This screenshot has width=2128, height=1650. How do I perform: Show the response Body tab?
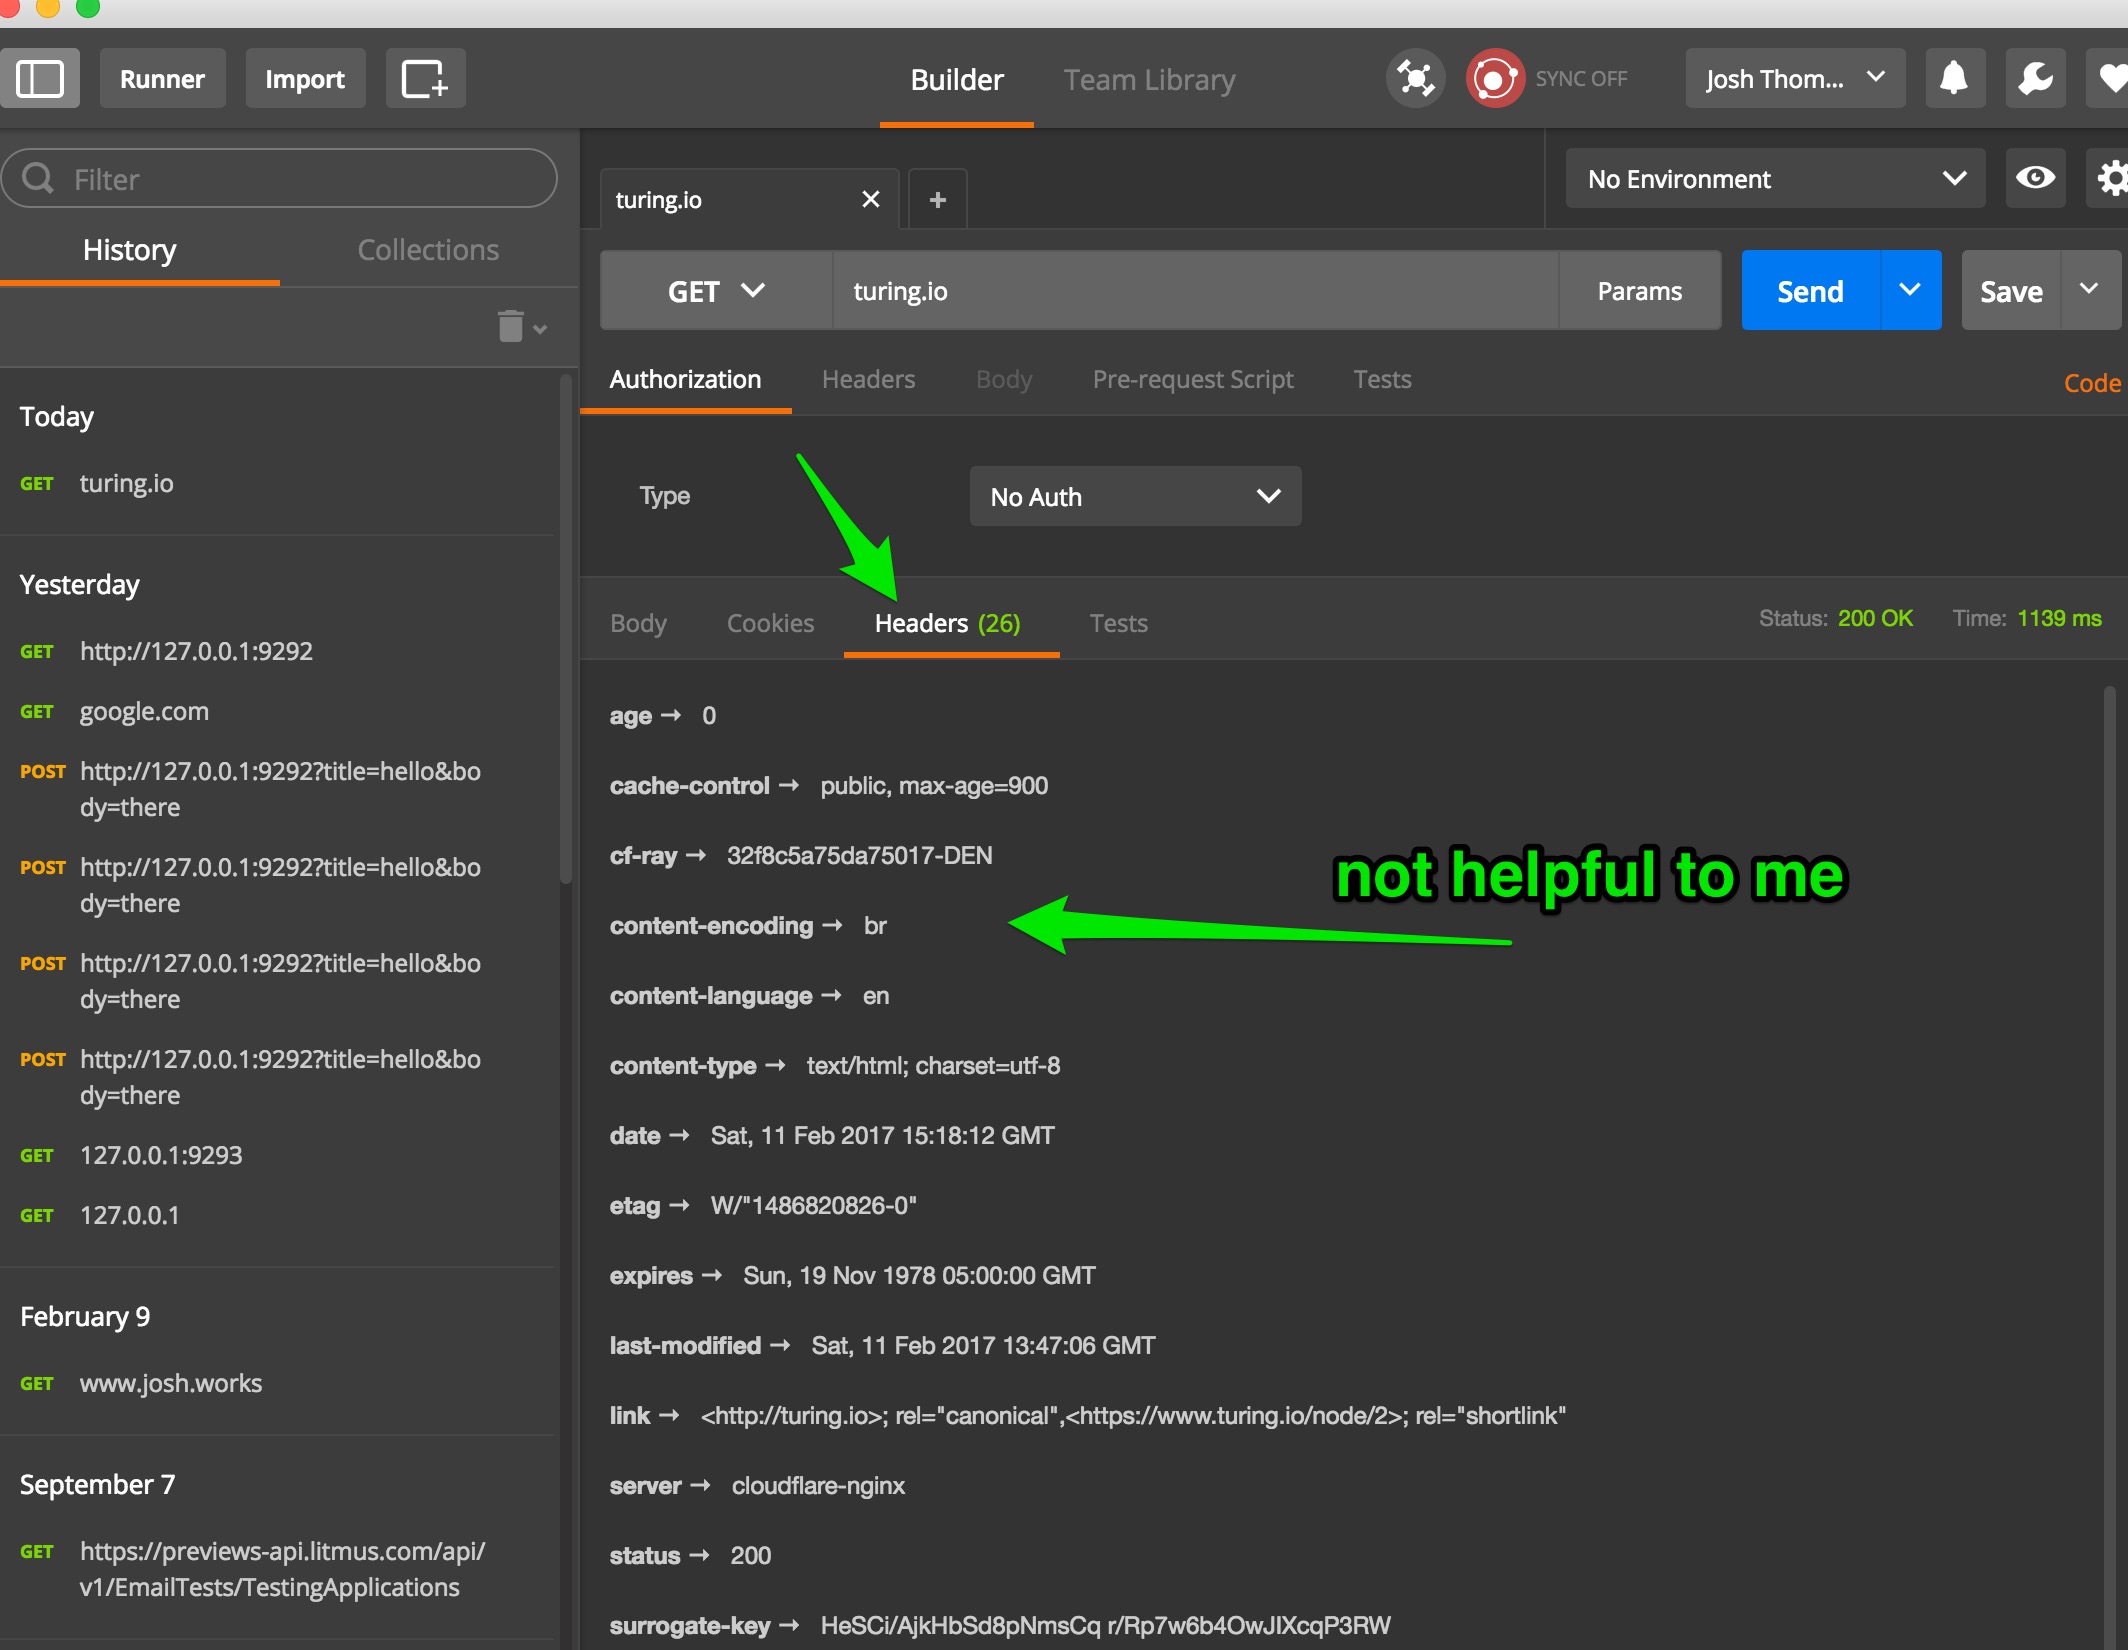click(x=638, y=623)
